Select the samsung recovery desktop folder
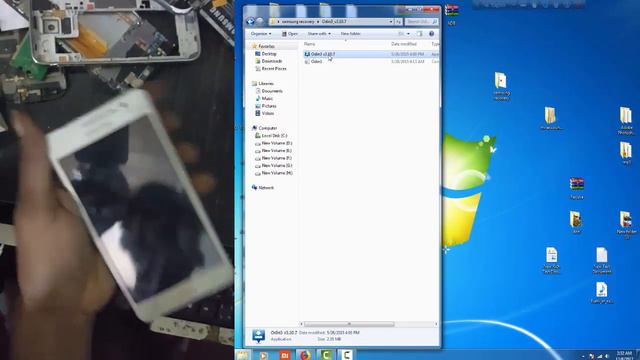The height and width of the screenshot is (360, 640). coord(501,86)
